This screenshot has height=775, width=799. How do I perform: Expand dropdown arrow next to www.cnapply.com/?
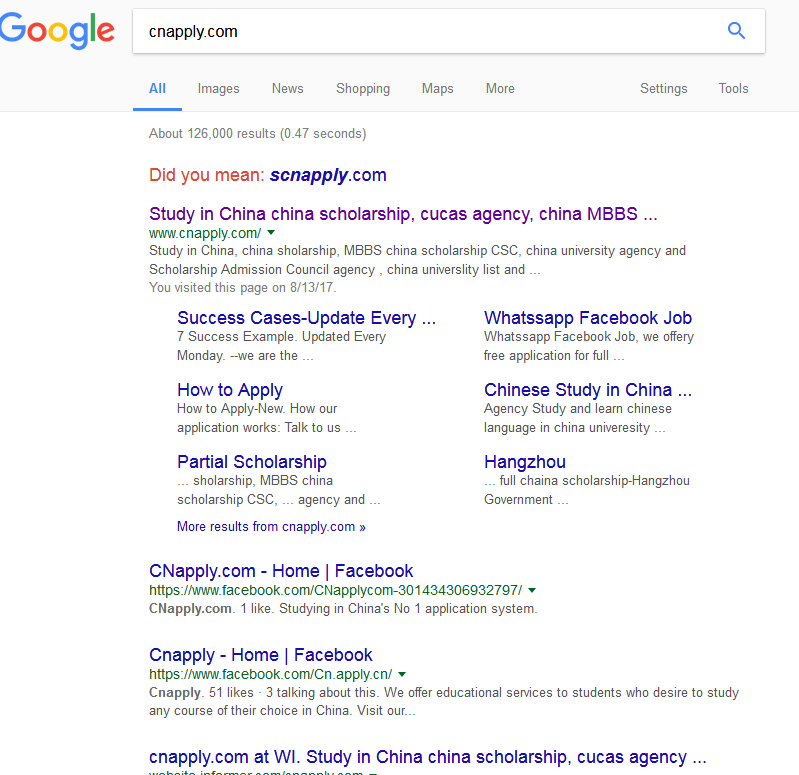pyautogui.click(x=271, y=233)
